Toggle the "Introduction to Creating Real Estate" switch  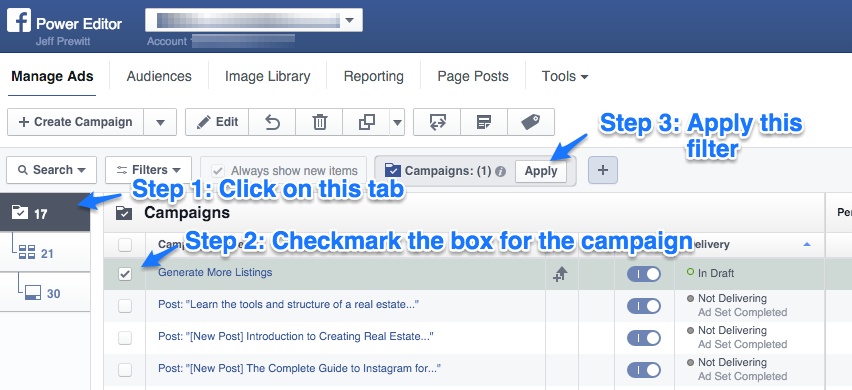643,338
